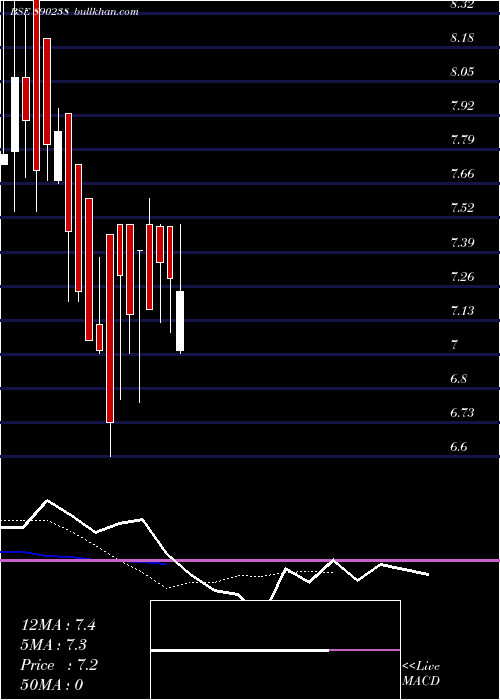Click the 7 price axis label
Viewport: 500px width, 700px height.
455,344
